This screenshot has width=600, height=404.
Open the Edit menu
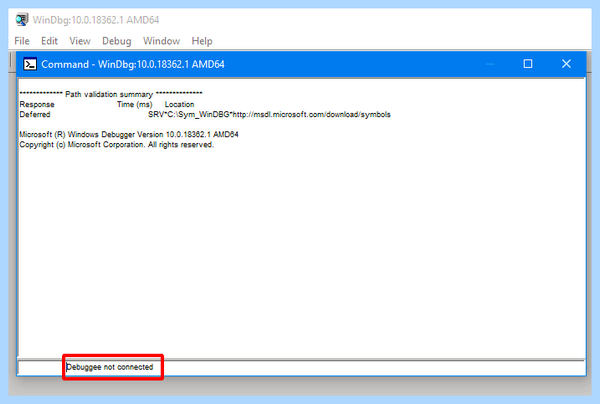coord(49,41)
